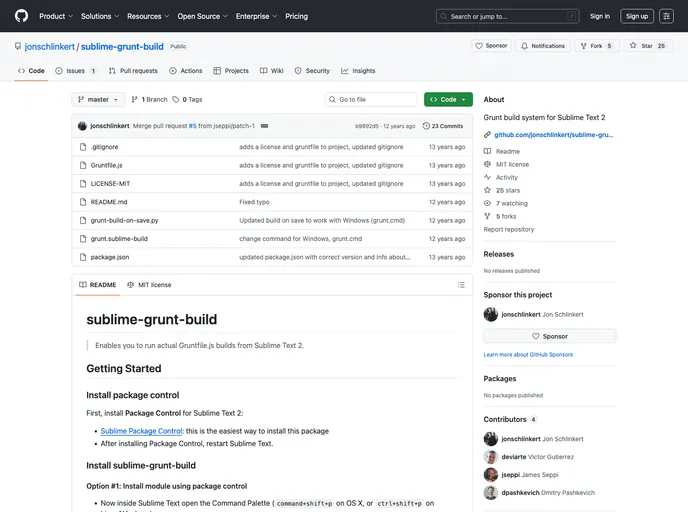The width and height of the screenshot is (688, 512).
Task: Click the link icon beside the repository URL
Action: pyautogui.click(x=487, y=135)
